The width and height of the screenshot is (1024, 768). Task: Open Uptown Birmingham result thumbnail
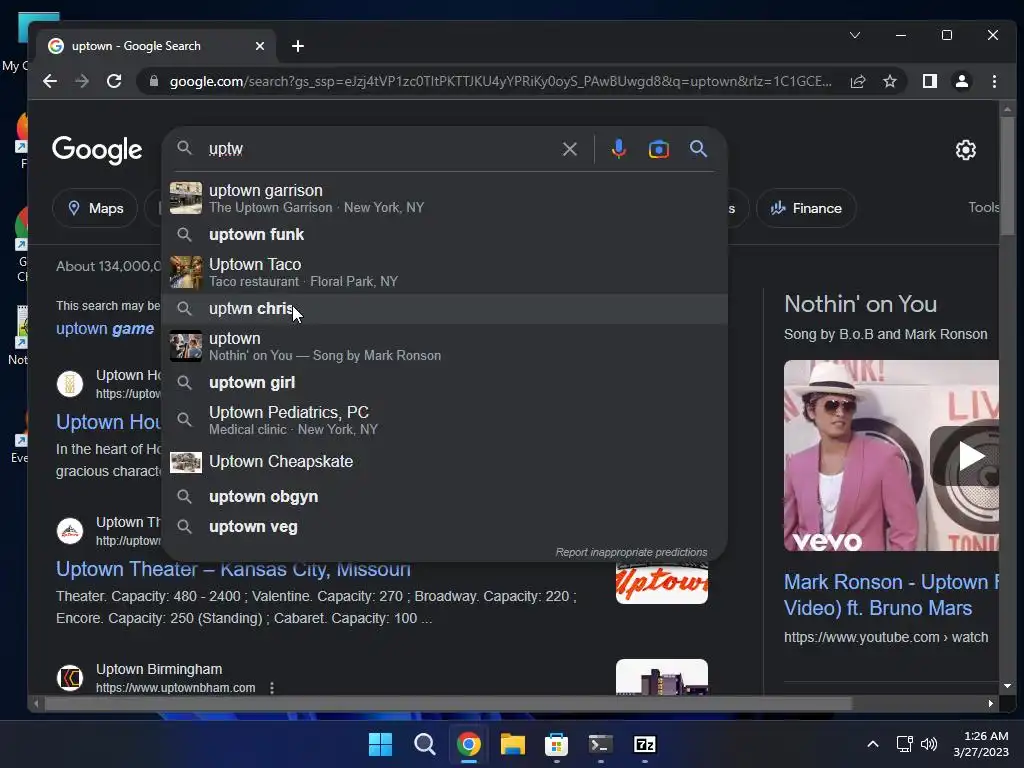(x=662, y=677)
